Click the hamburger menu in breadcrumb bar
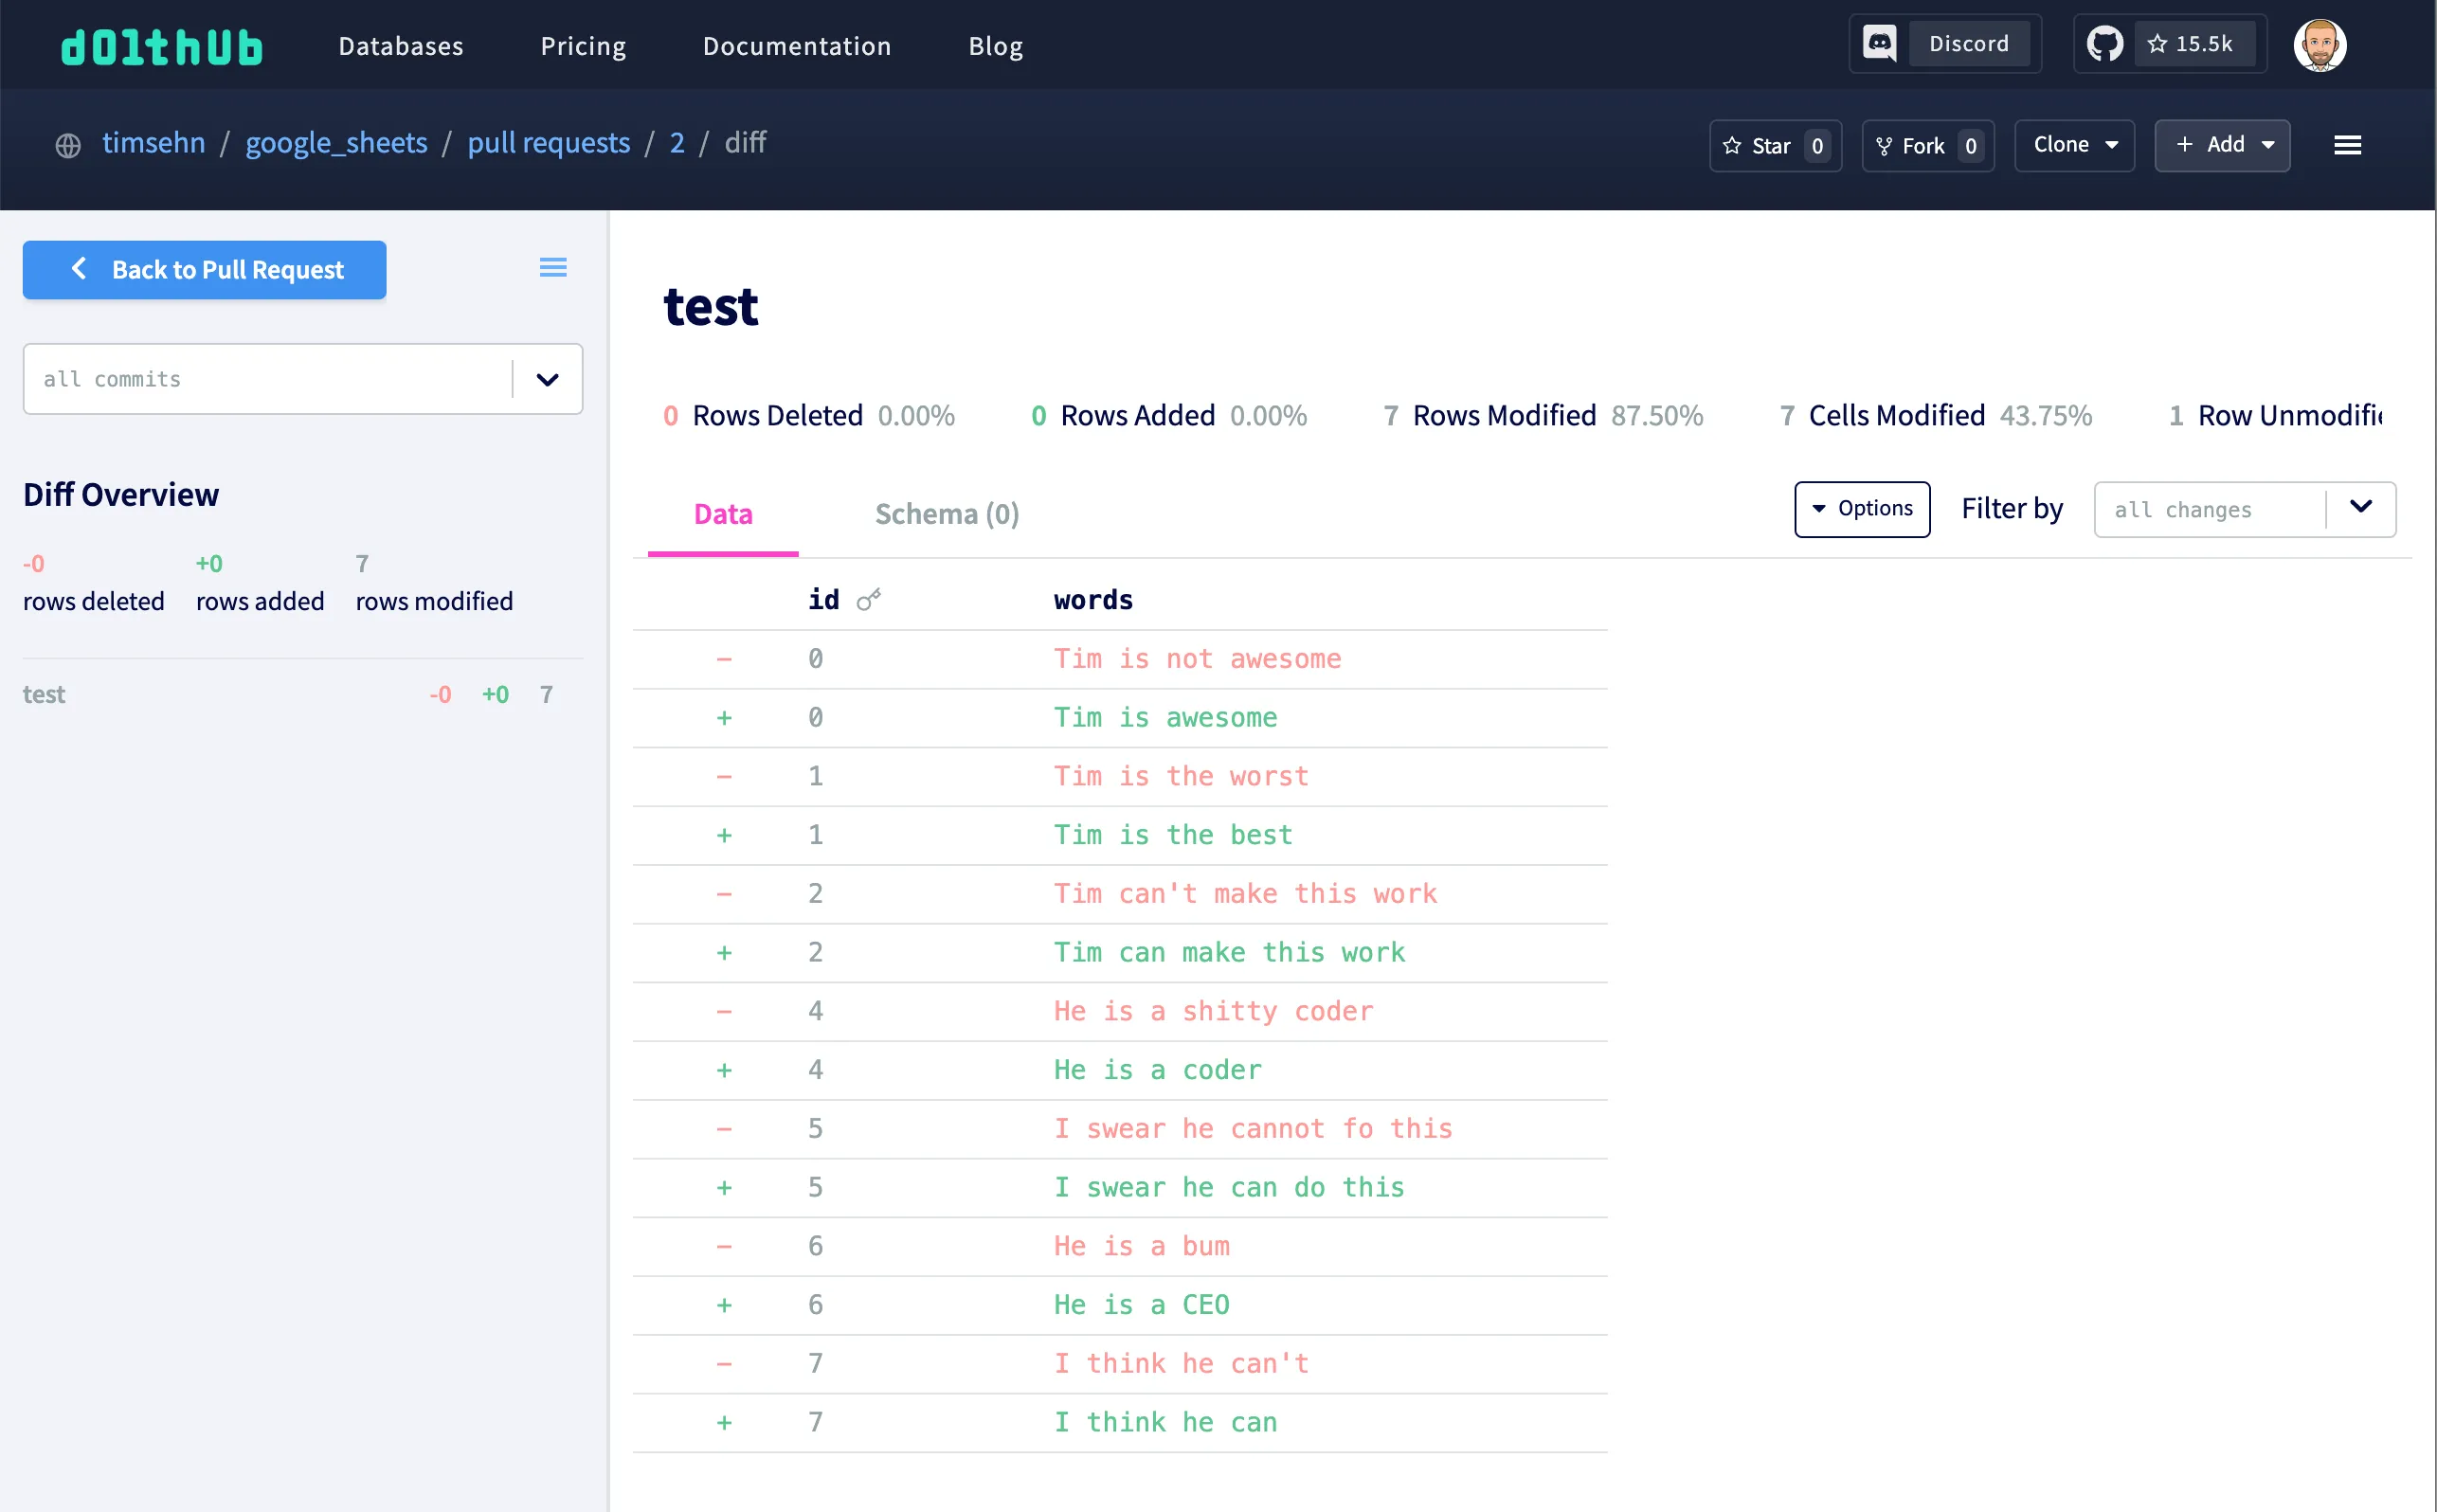 pyautogui.click(x=2347, y=146)
